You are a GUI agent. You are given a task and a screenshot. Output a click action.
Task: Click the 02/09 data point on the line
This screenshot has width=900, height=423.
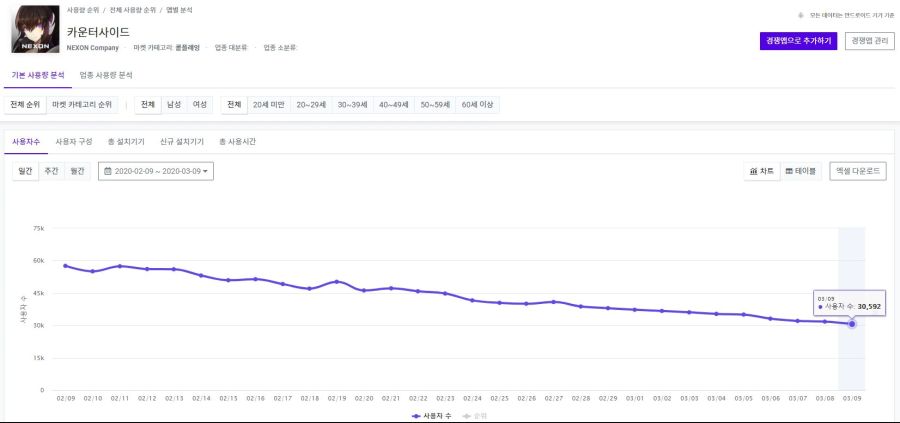[65, 266]
